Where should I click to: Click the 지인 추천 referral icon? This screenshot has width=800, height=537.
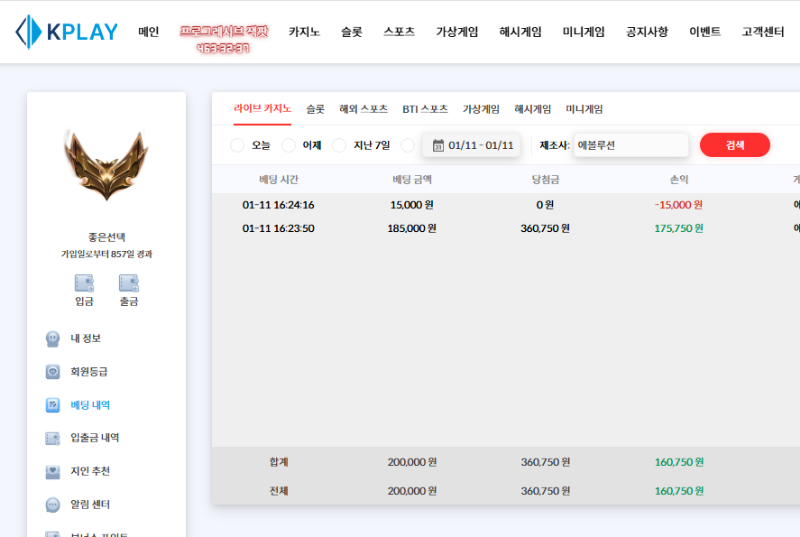[53, 471]
